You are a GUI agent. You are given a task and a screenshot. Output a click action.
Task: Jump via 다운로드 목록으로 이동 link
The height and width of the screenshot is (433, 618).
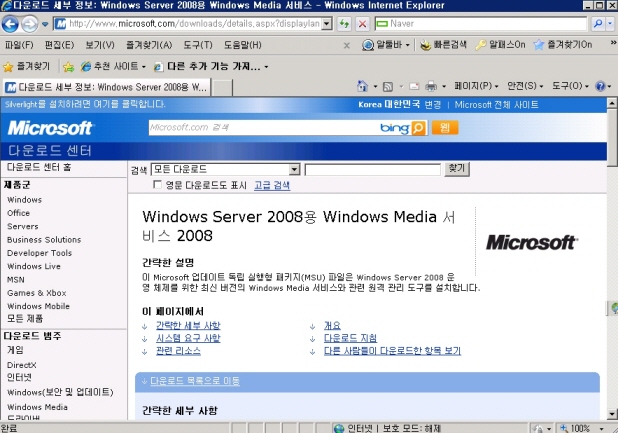click(x=195, y=381)
